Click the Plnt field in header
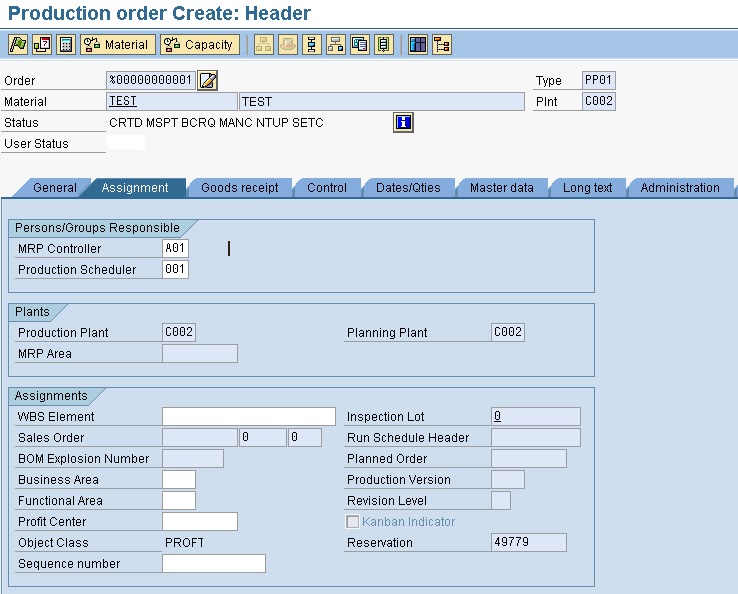Viewport: 738px width, 594px height. click(x=599, y=101)
